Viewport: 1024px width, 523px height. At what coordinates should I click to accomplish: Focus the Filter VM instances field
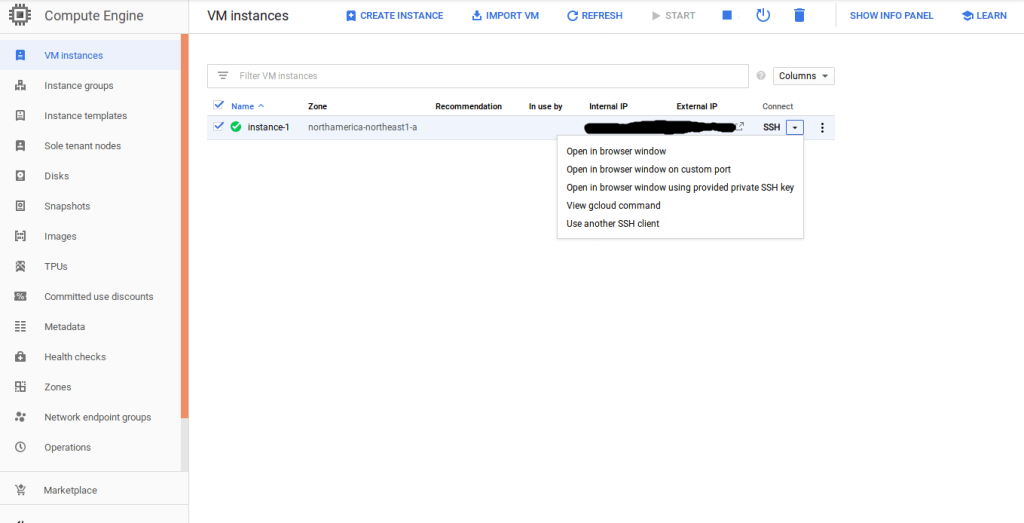pos(488,76)
